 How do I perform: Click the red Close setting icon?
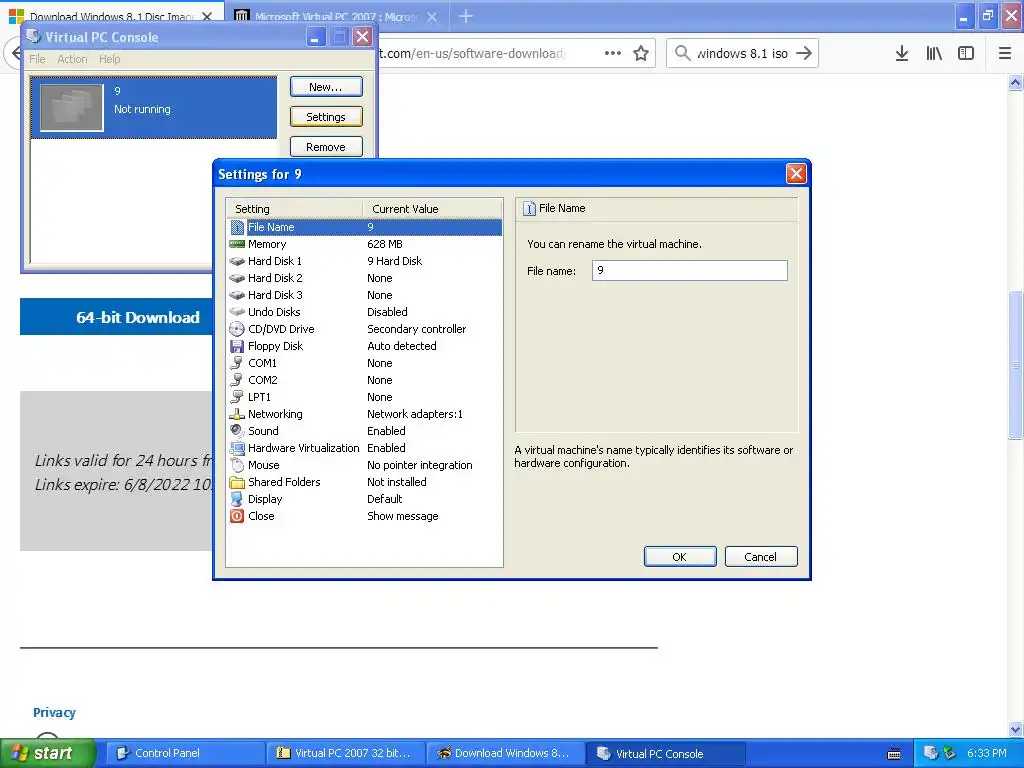(237, 516)
